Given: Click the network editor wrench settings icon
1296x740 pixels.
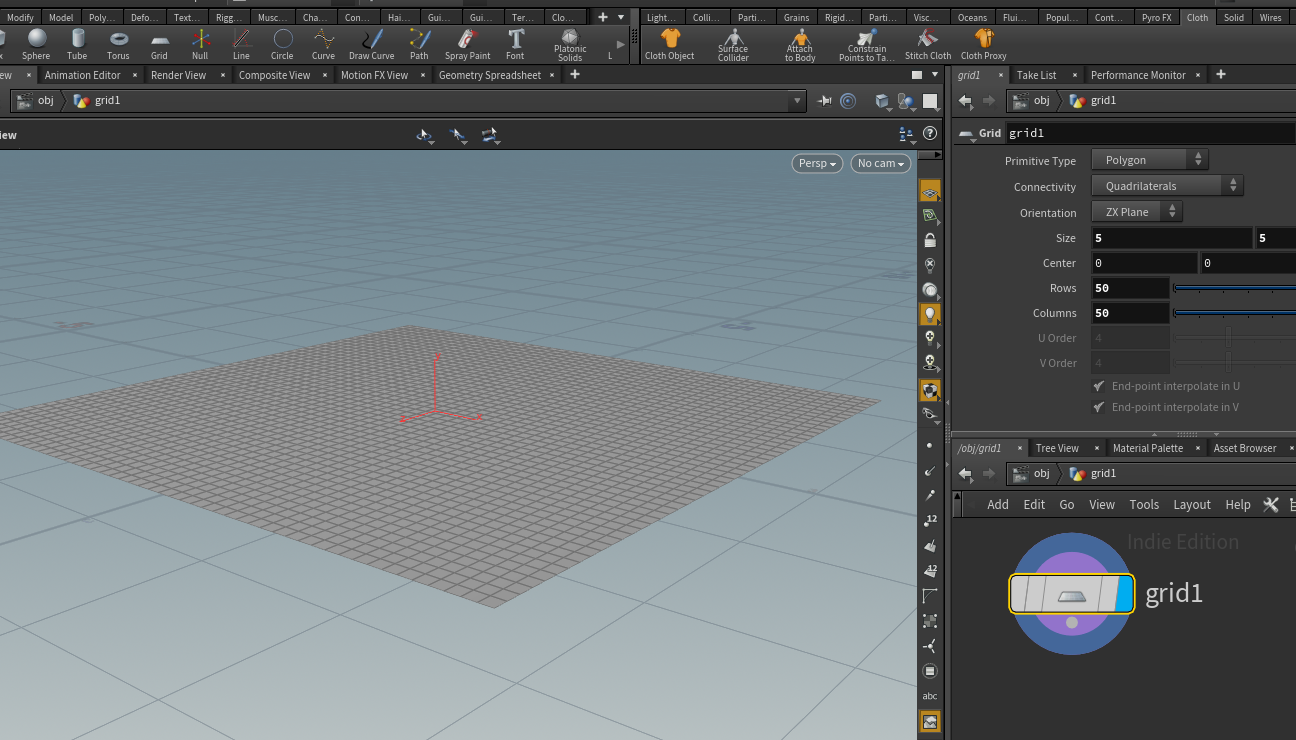Looking at the screenshot, I should [x=1271, y=505].
